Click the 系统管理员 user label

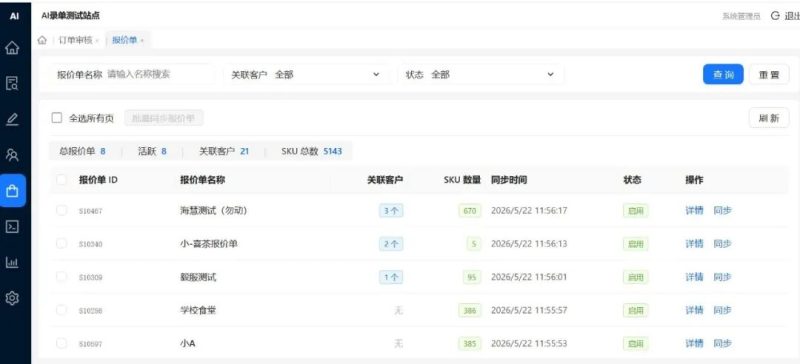tap(741, 16)
